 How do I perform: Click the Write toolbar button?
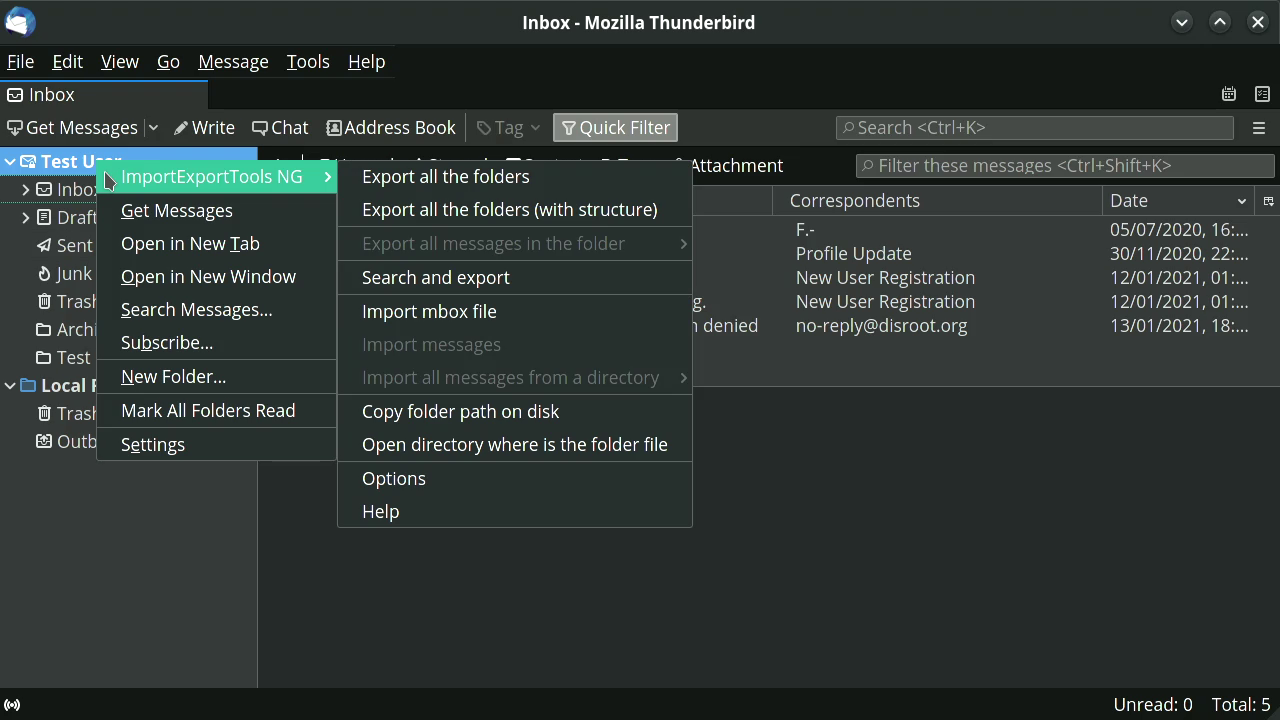click(204, 128)
